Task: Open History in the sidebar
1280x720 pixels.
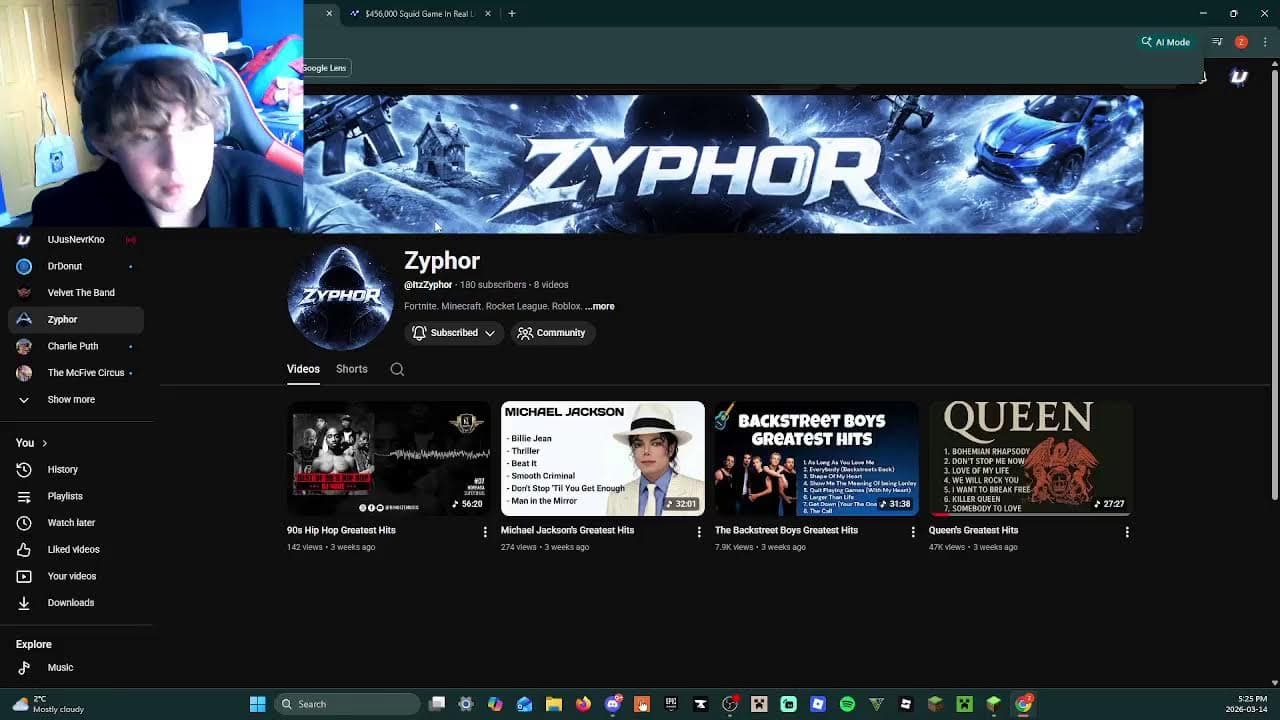Action: point(76,469)
